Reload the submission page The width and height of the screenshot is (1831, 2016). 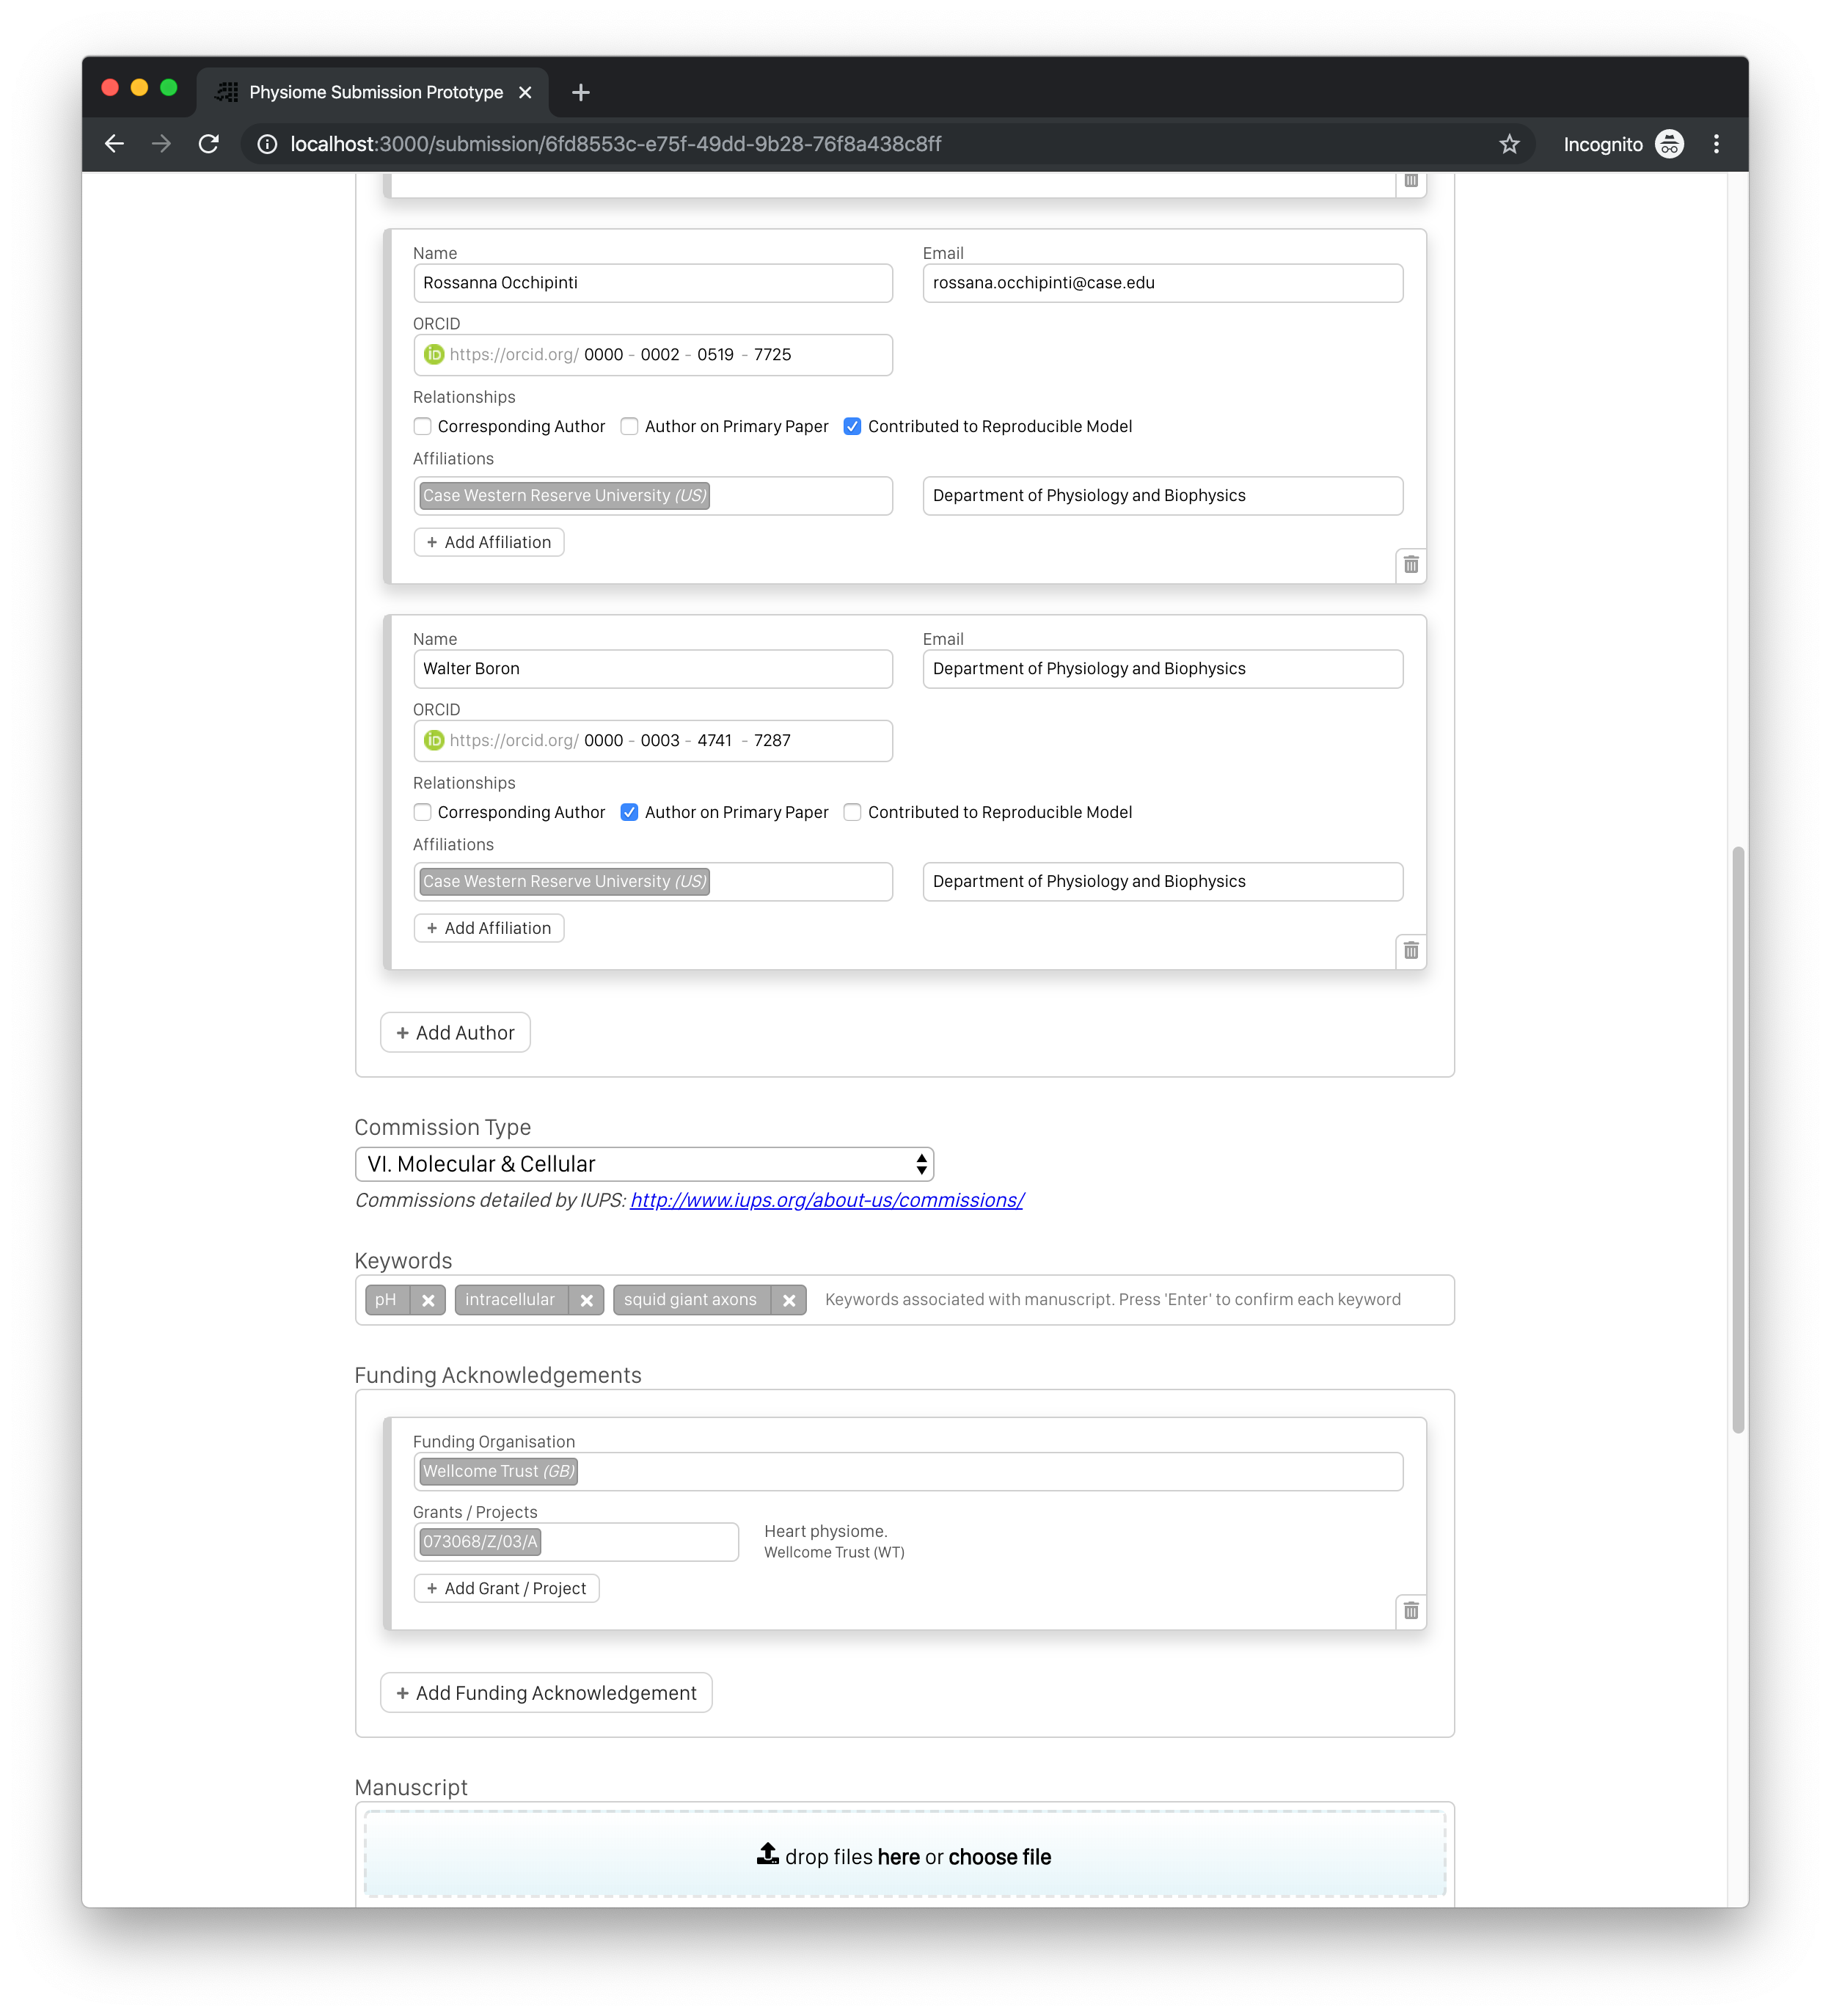click(208, 144)
